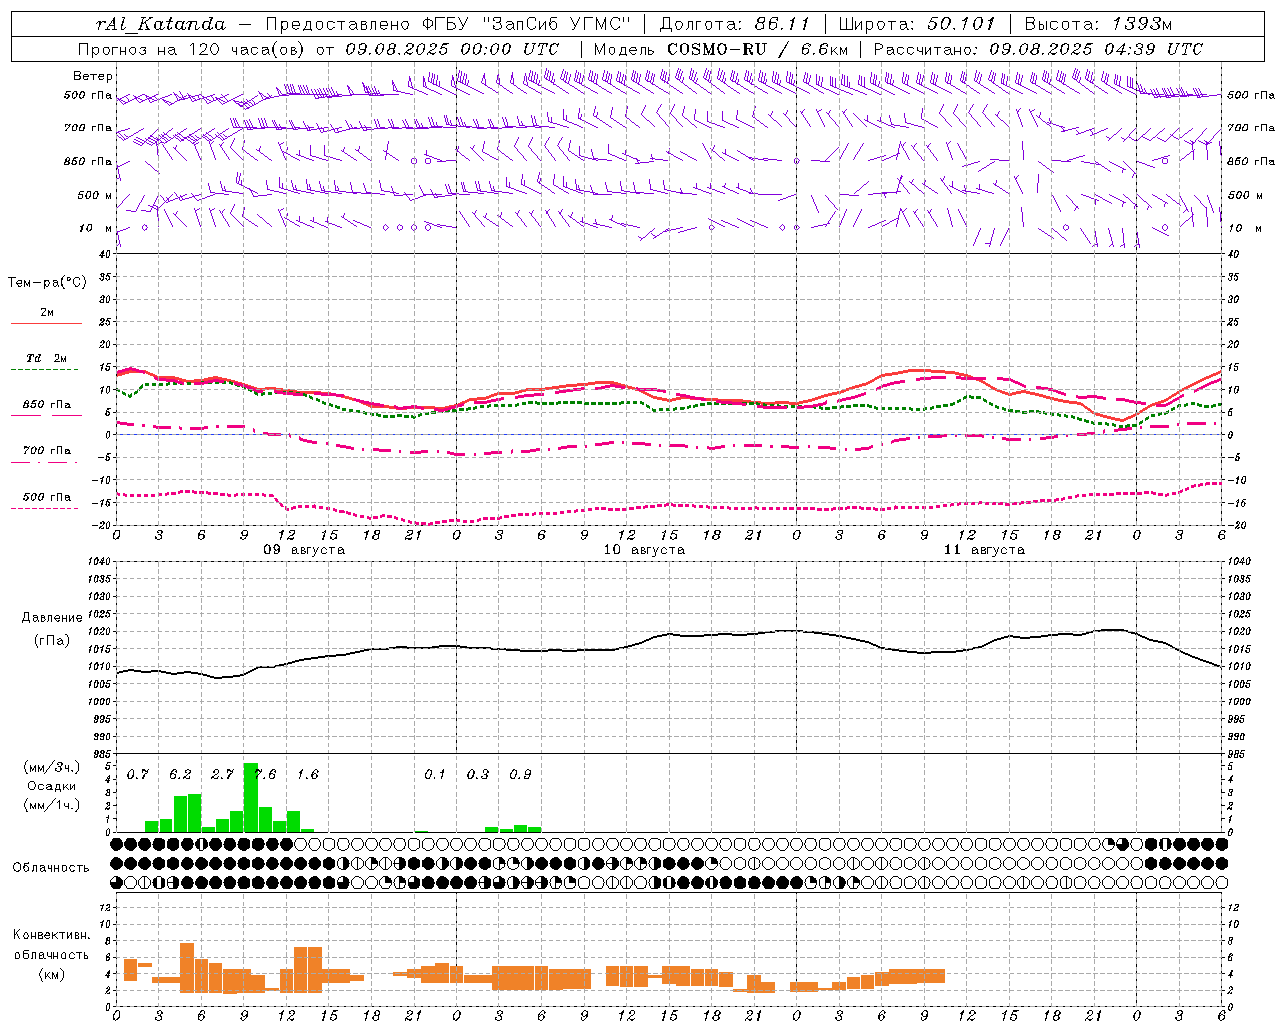Screen dimensions: 1280x1024
Task: Click the model label COSMO-RU / 6.6км
Action: [x=758, y=49]
